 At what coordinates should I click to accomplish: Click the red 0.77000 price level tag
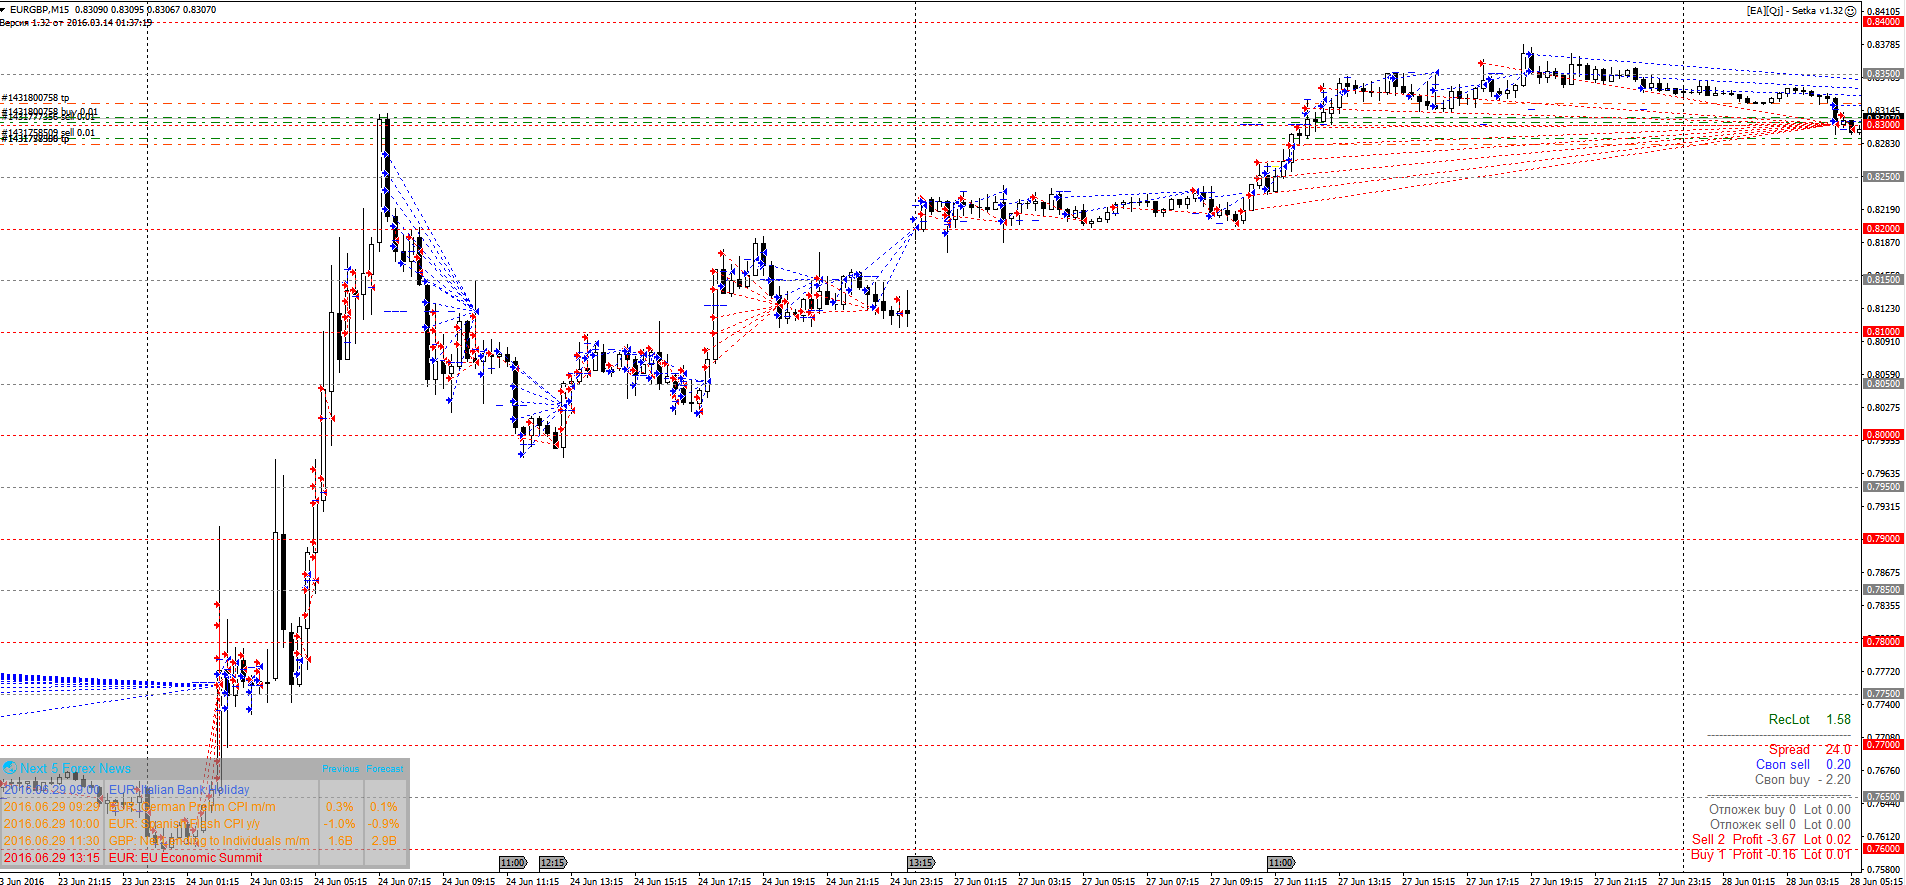(1883, 745)
